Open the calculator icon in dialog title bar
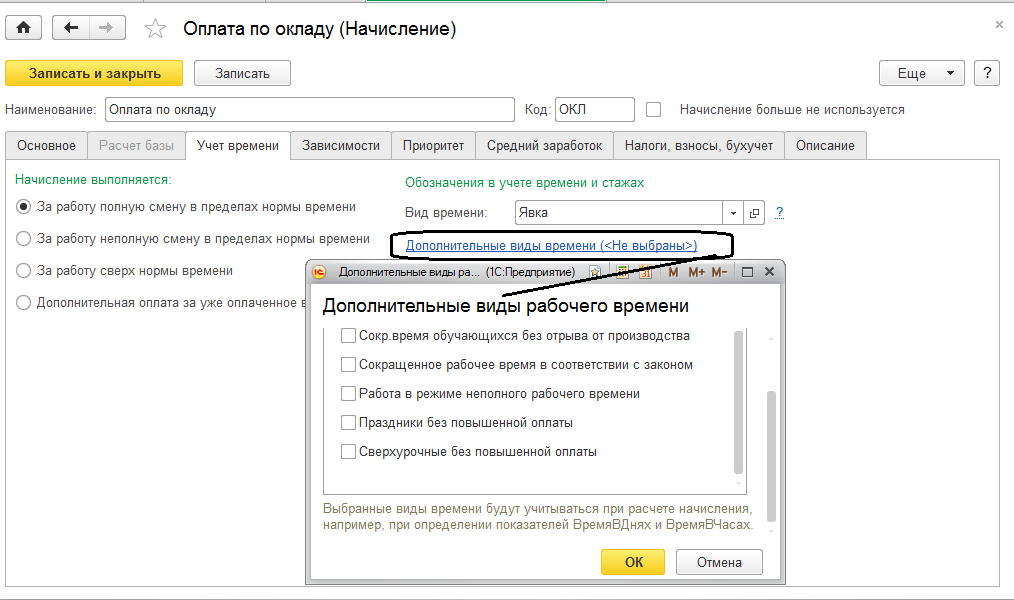Viewport: 1014px width, 600px height. pos(622,272)
